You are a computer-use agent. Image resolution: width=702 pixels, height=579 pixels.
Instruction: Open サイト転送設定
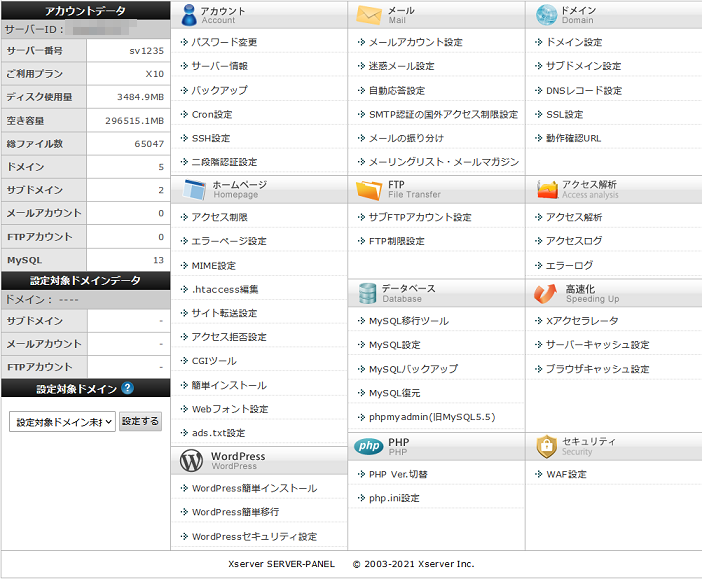(x=224, y=313)
